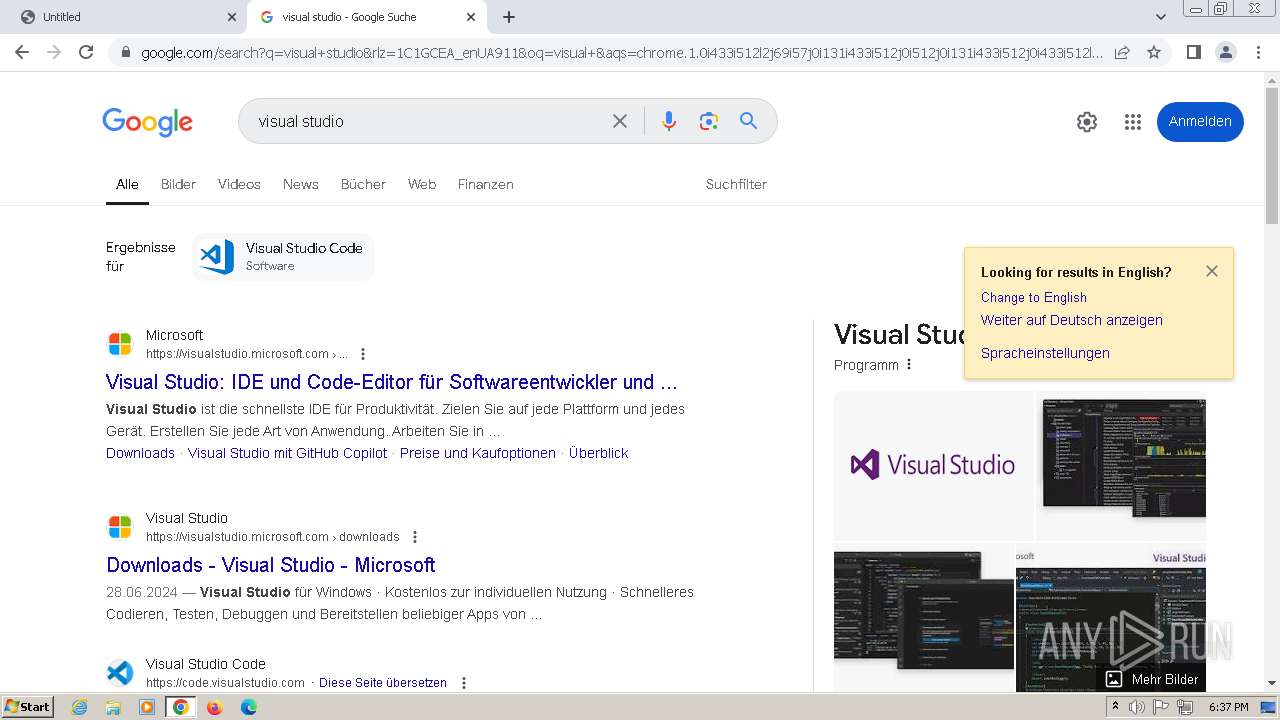The image size is (1280, 720).
Task: Launch Firefox from taskbar
Action: (214, 707)
